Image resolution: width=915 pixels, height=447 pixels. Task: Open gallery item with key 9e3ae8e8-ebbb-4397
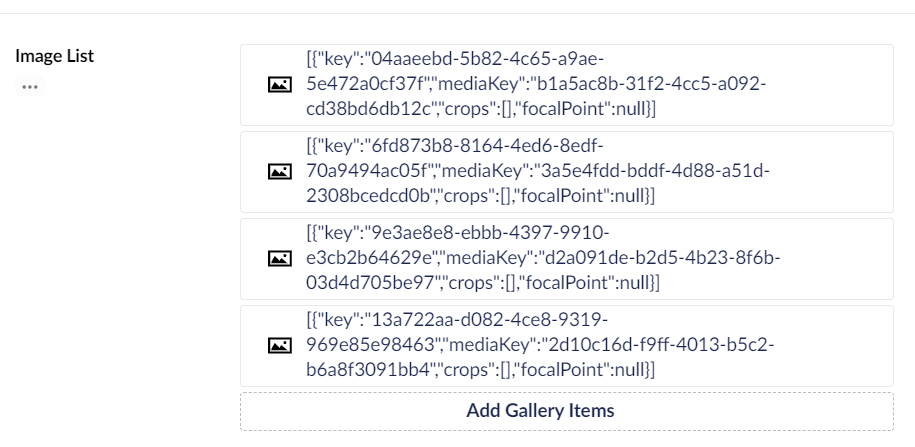567,259
